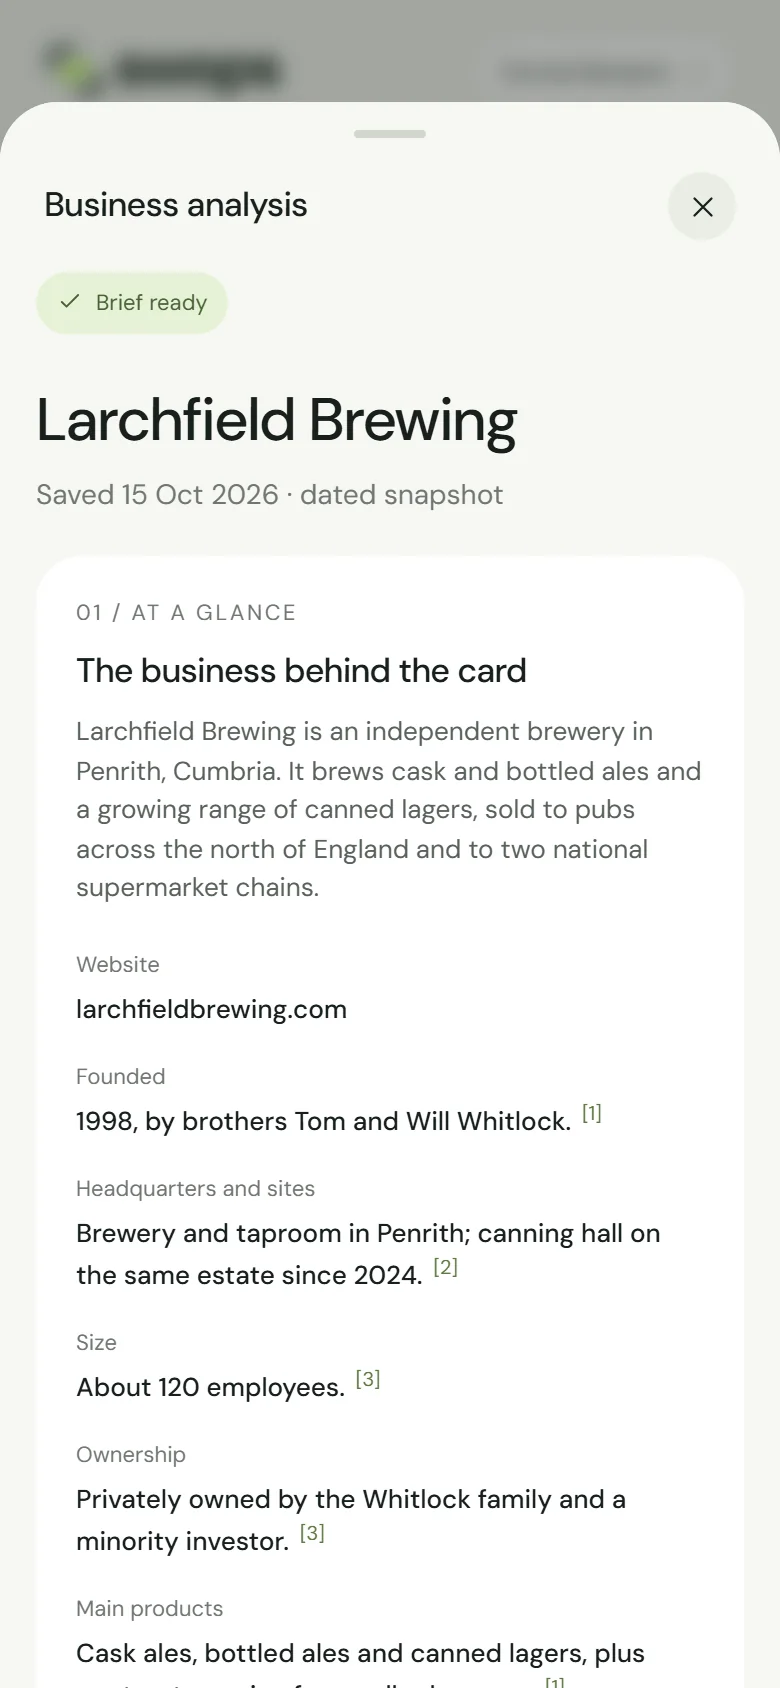Click the Ownership field label
This screenshot has width=780, height=1688.
pyautogui.click(x=131, y=1455)
